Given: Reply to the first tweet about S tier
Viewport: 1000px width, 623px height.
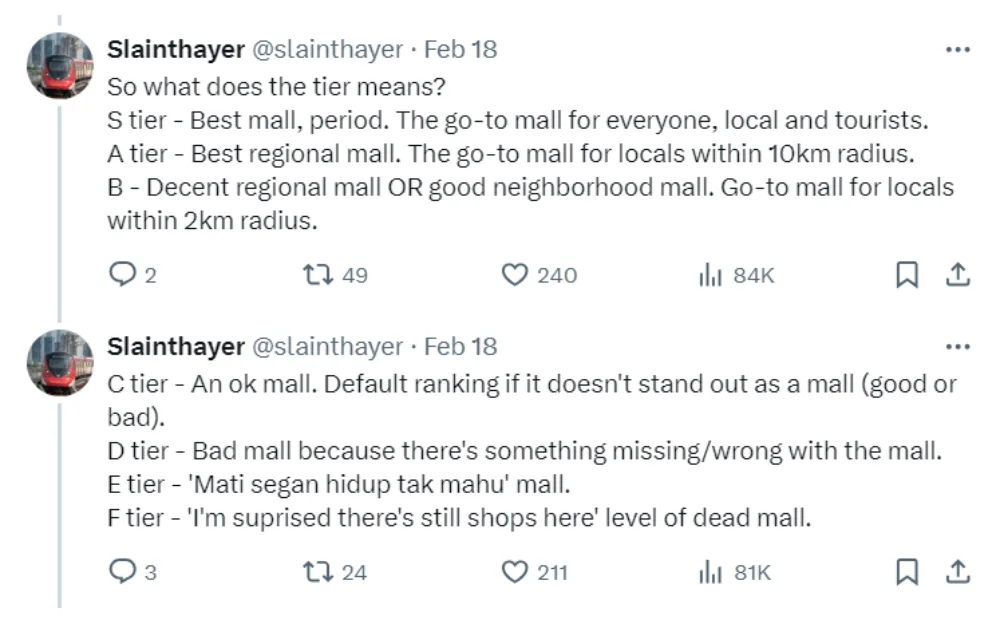Looking at the screenshot, I should [x=120, y=275].
